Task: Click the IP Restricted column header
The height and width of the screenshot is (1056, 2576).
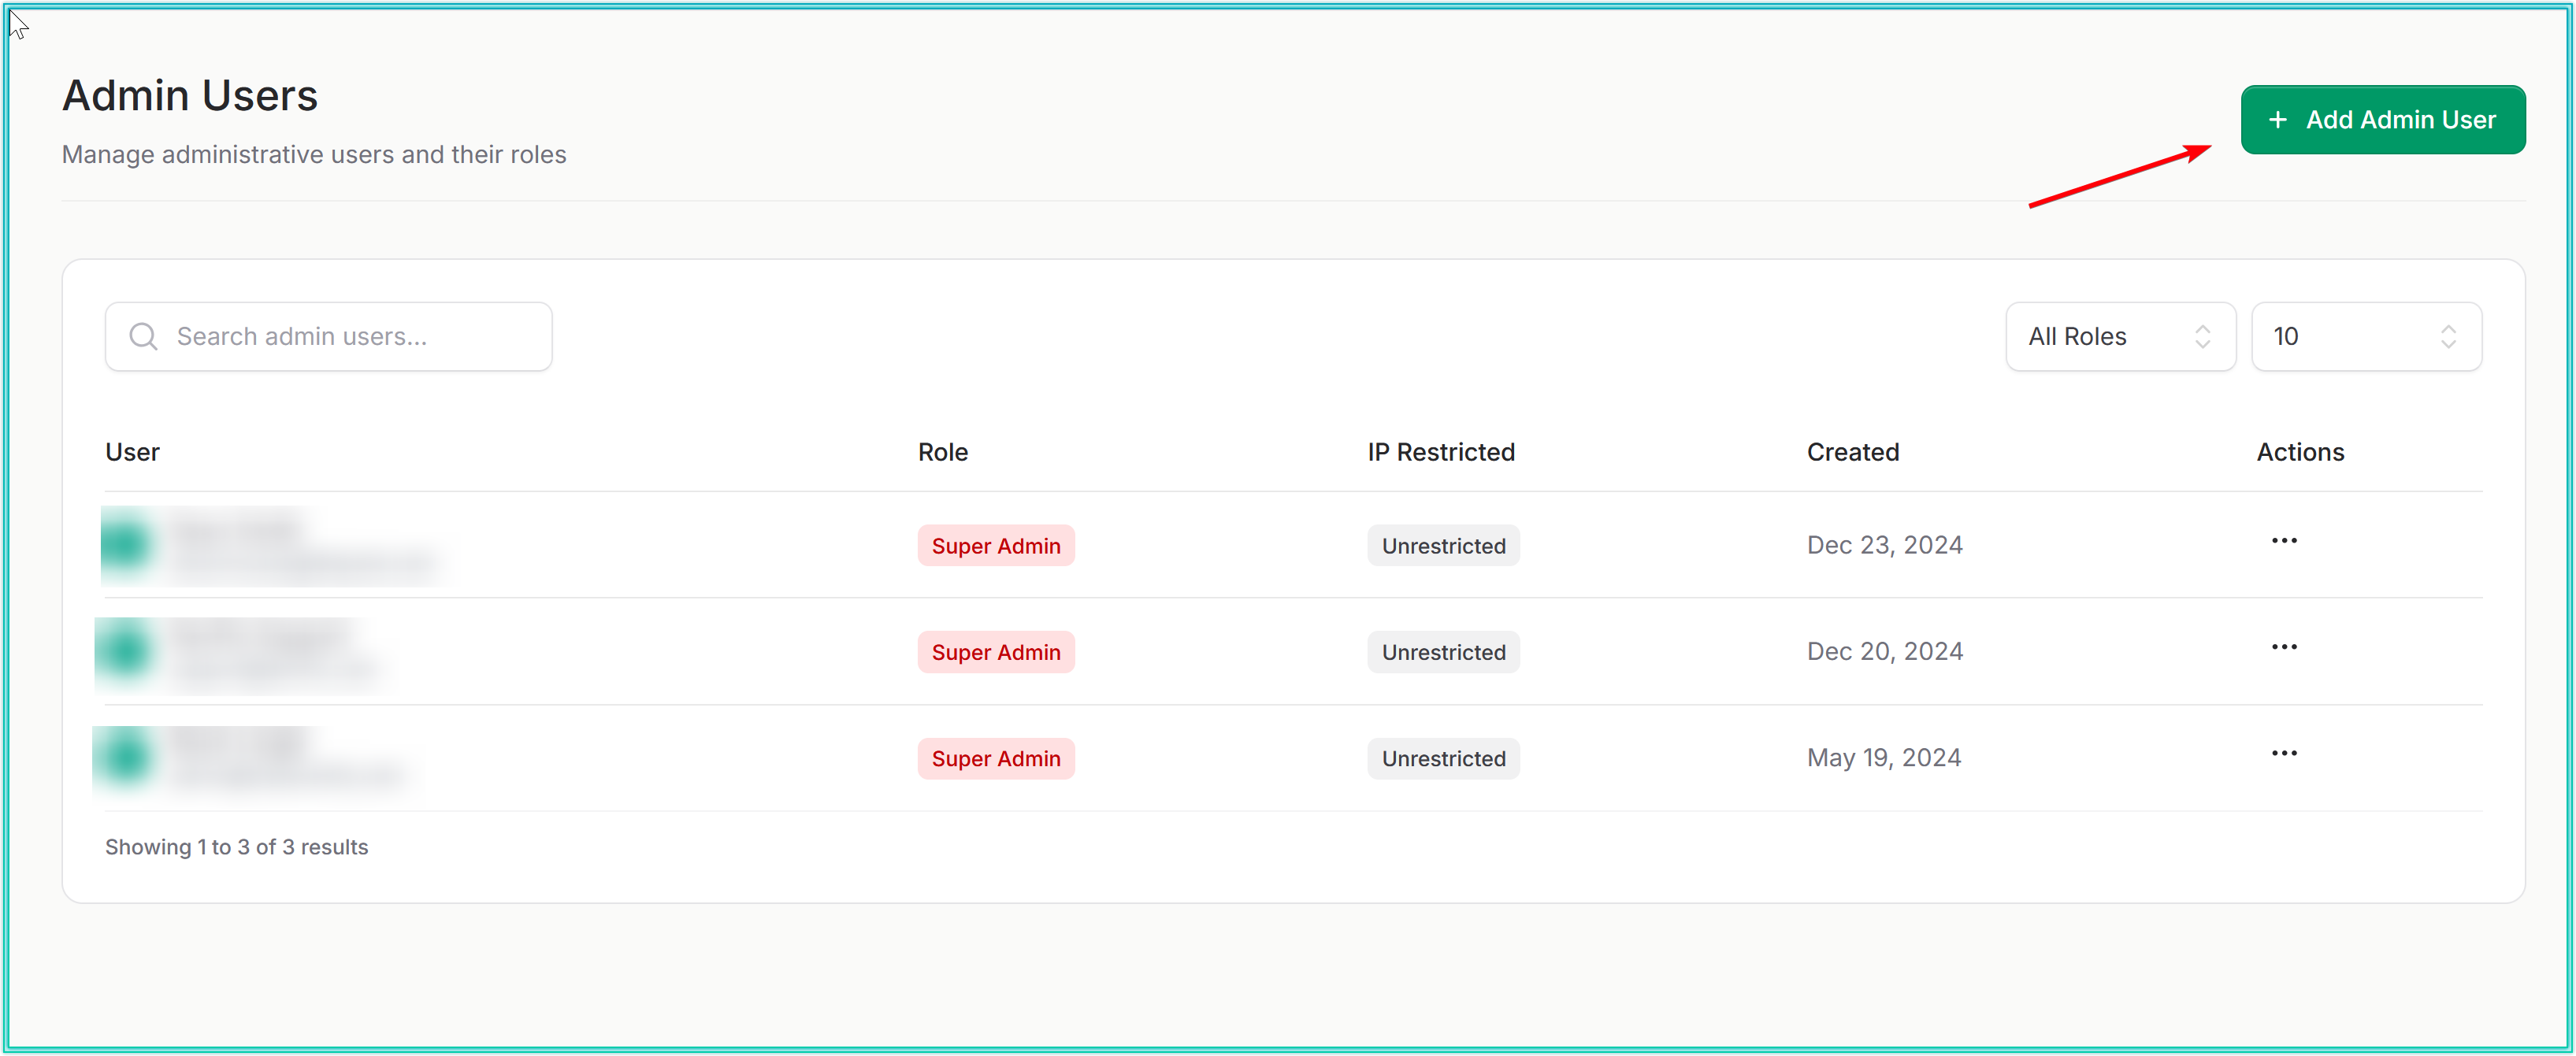Action: (x=1440, y=452)
